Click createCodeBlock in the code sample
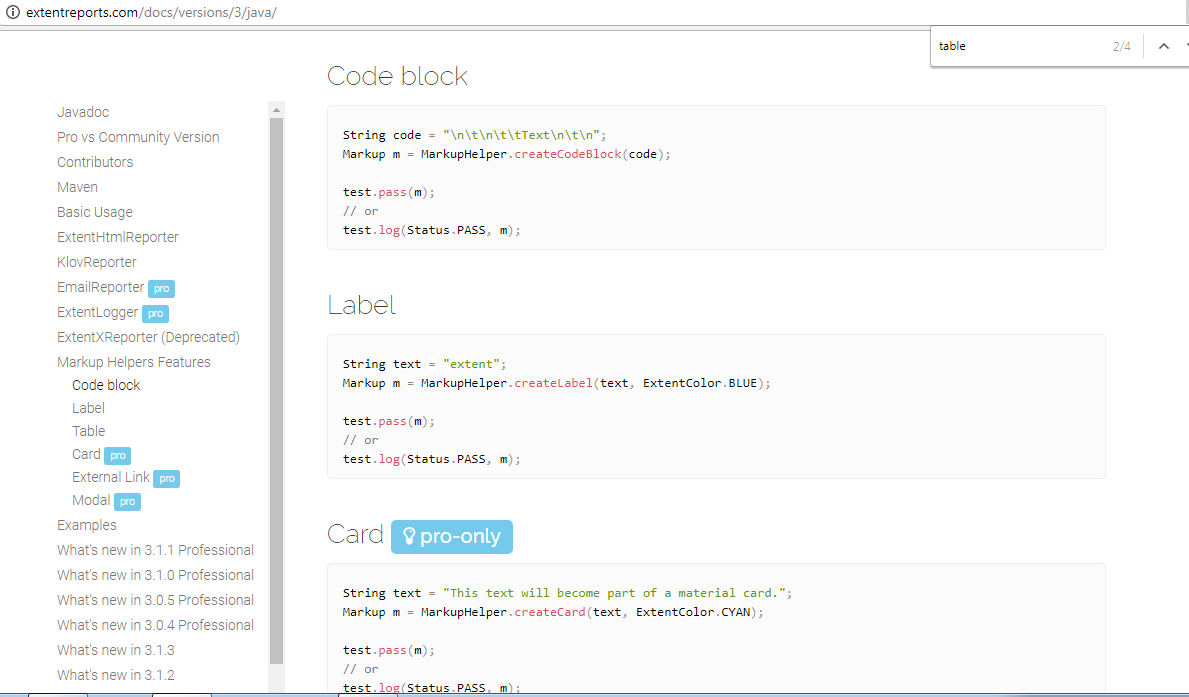The image size is (1189, 697). point(569,155)
